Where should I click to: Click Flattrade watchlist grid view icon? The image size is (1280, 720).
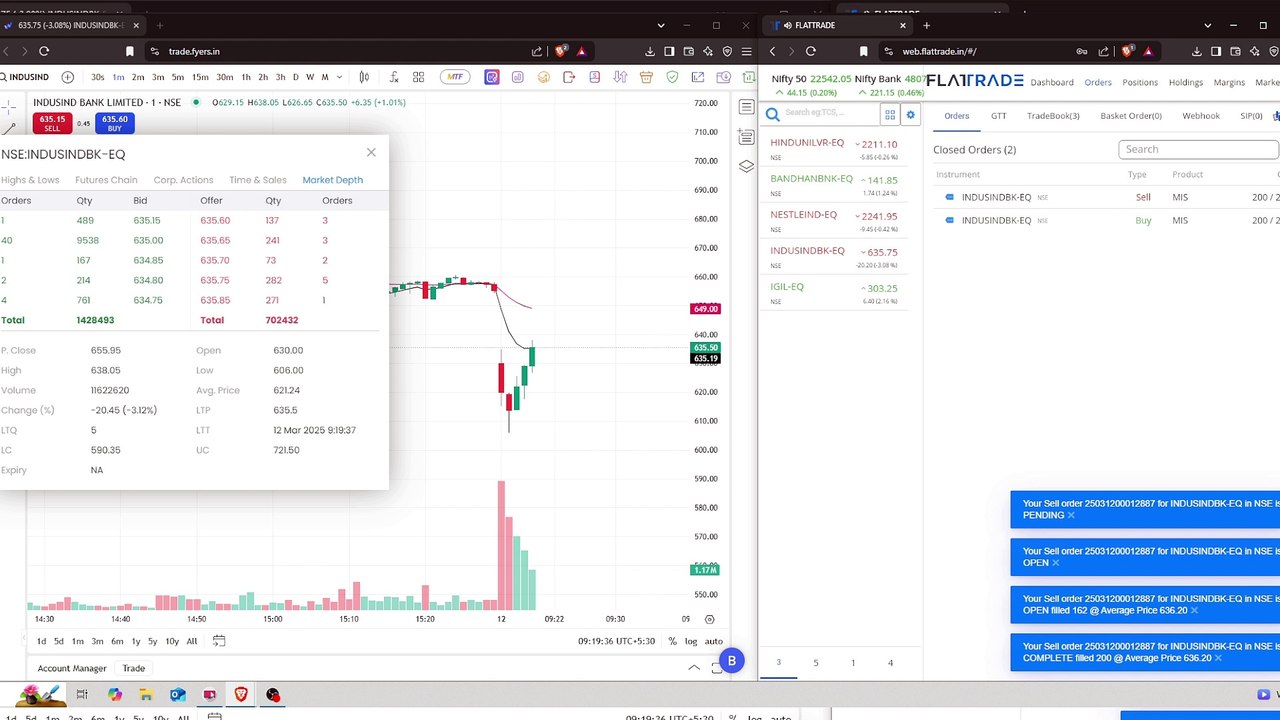pos(890,115)
